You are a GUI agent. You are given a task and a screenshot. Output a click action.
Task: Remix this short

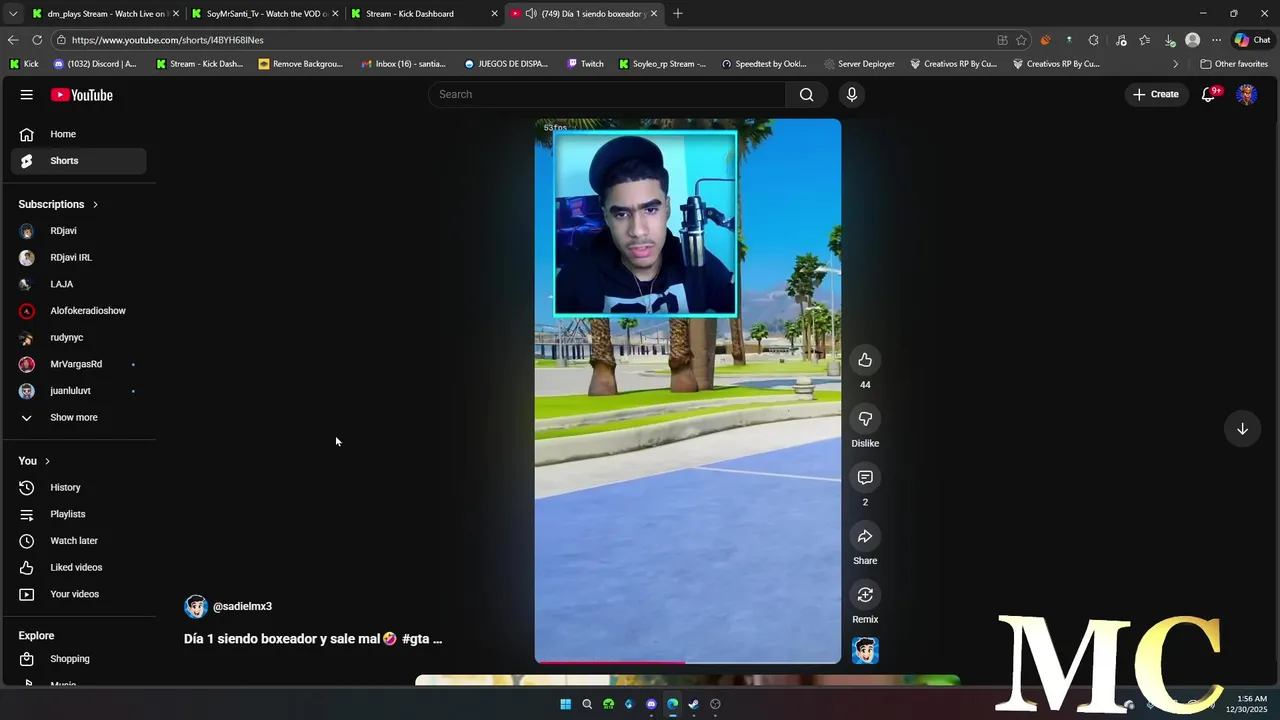865,595
